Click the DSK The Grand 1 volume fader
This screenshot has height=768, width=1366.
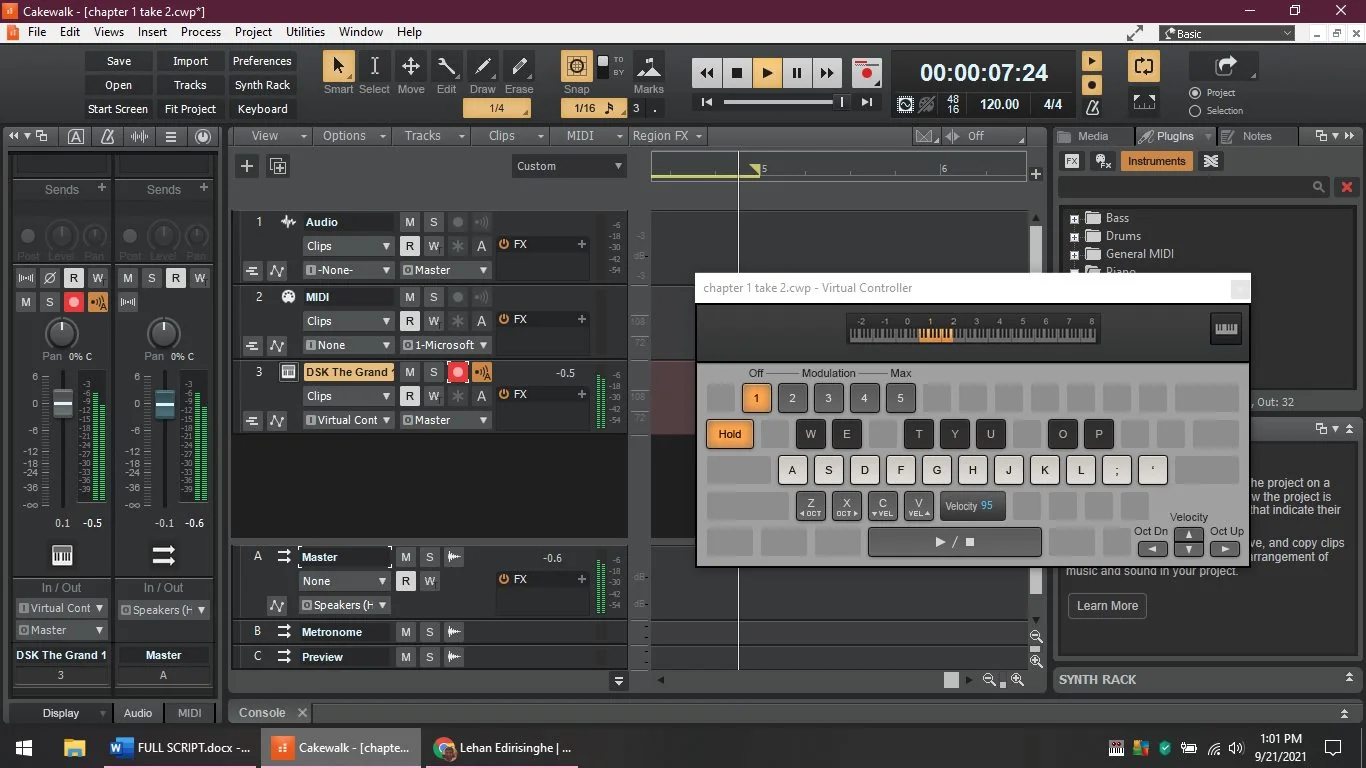coord(63,404)
